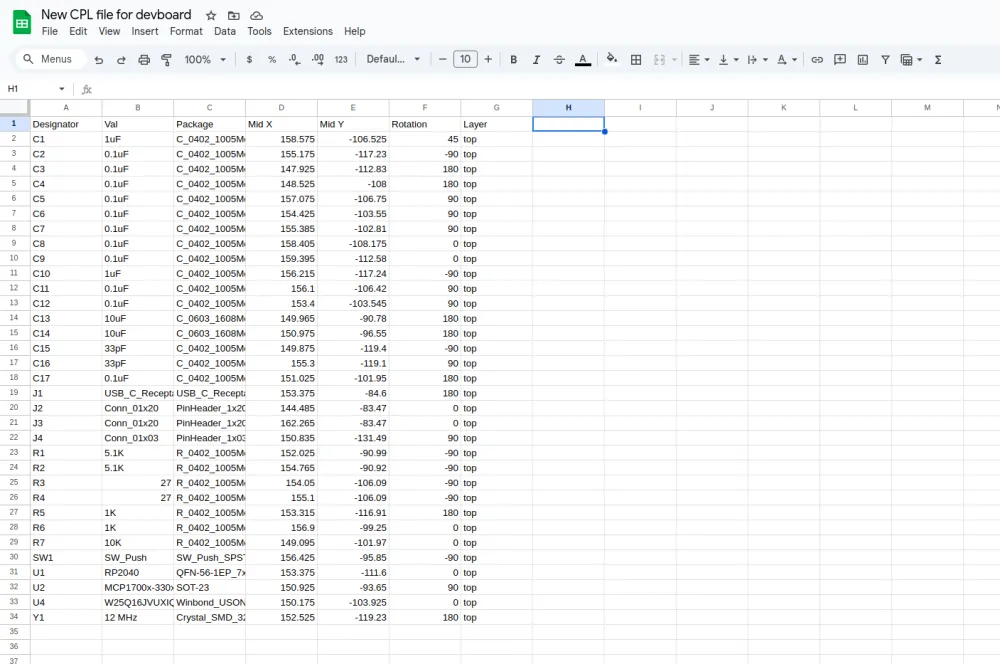Toggle bold formatting
This screenshot has width=1000, height=664.
[x=514, y=60]
